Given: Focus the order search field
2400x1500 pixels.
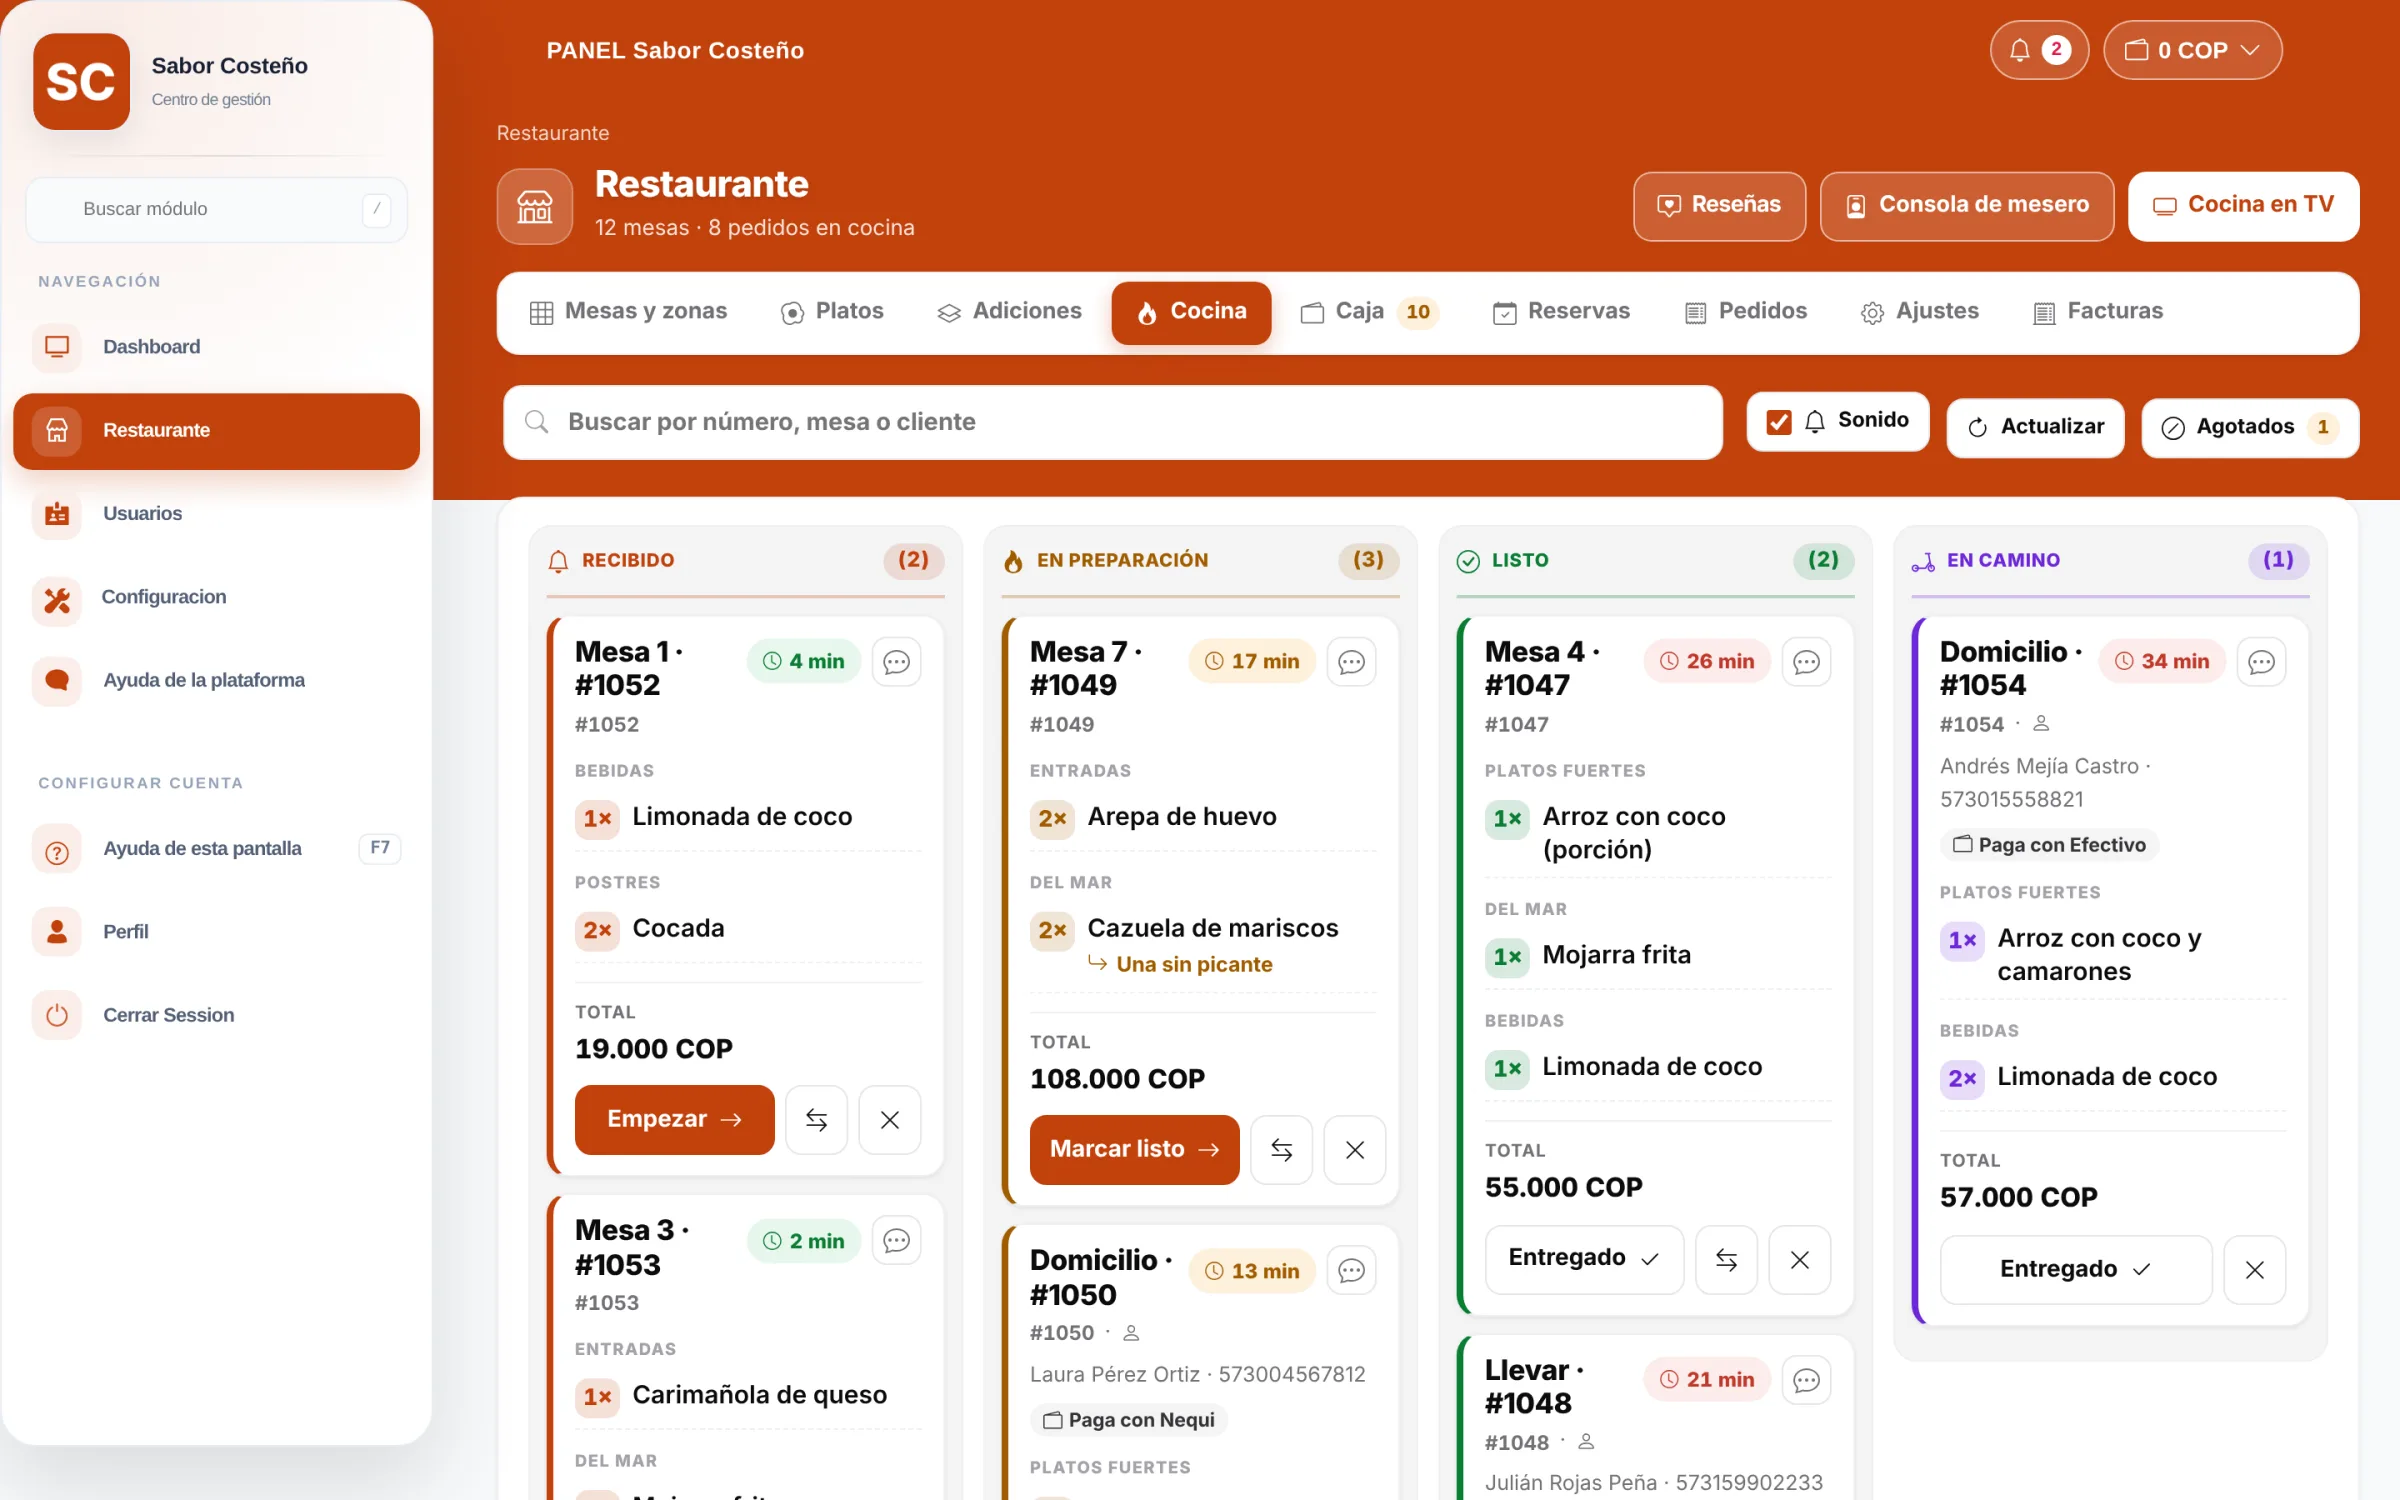Looking at the screenshot, I should point(1112,423).
